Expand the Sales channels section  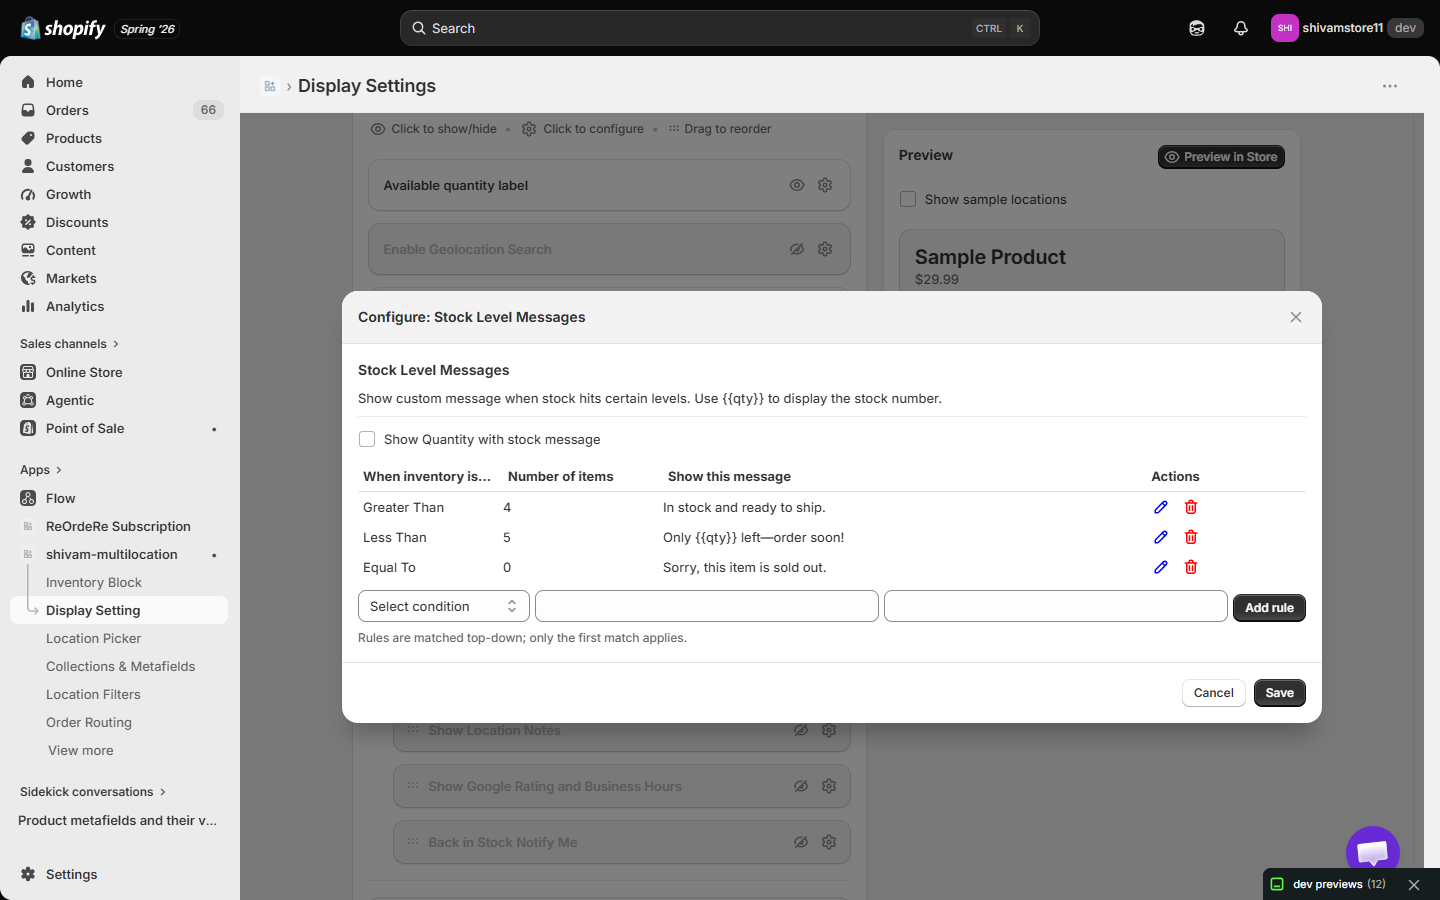69,343
